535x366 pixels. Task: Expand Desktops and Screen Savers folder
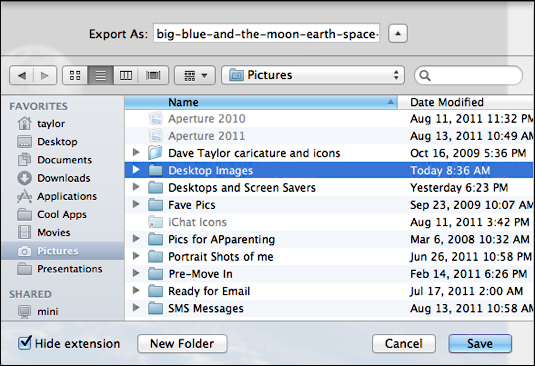(136, 187)
